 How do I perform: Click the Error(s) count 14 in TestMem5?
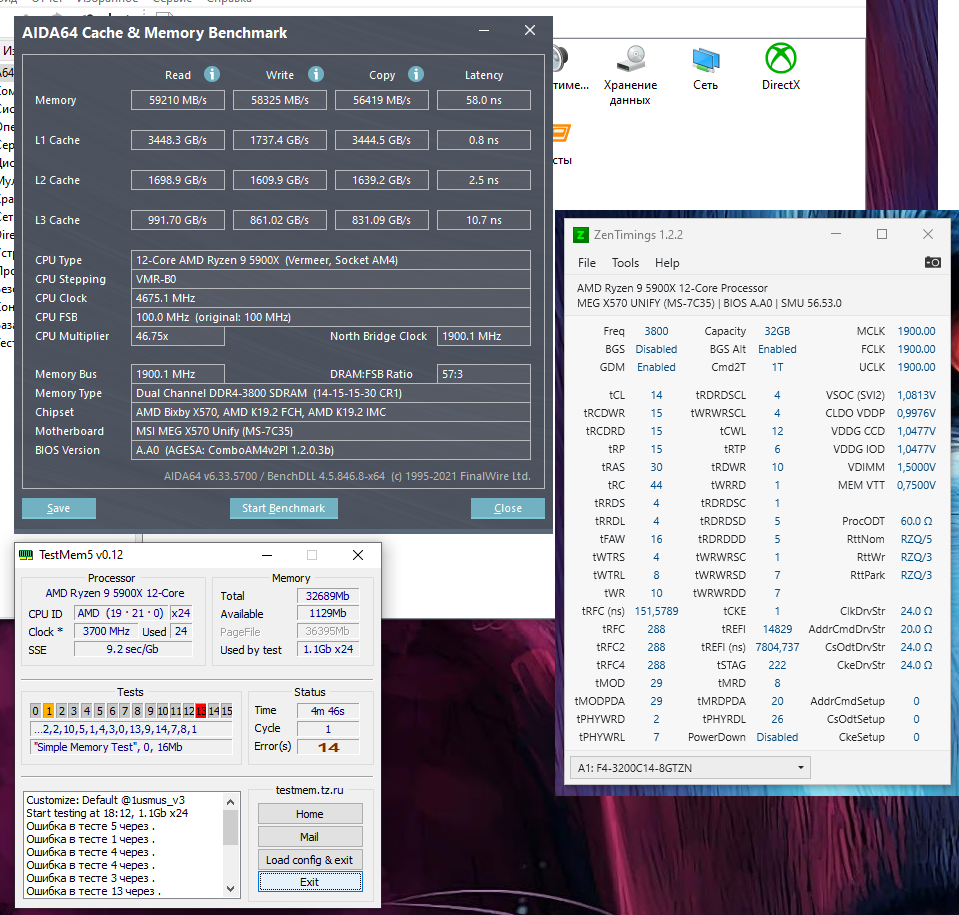click(328, 747)
